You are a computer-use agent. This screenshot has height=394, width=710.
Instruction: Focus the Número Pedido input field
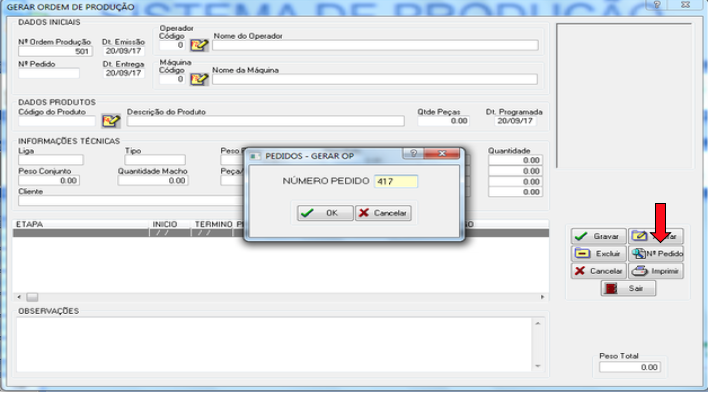(x=396, y=181)
